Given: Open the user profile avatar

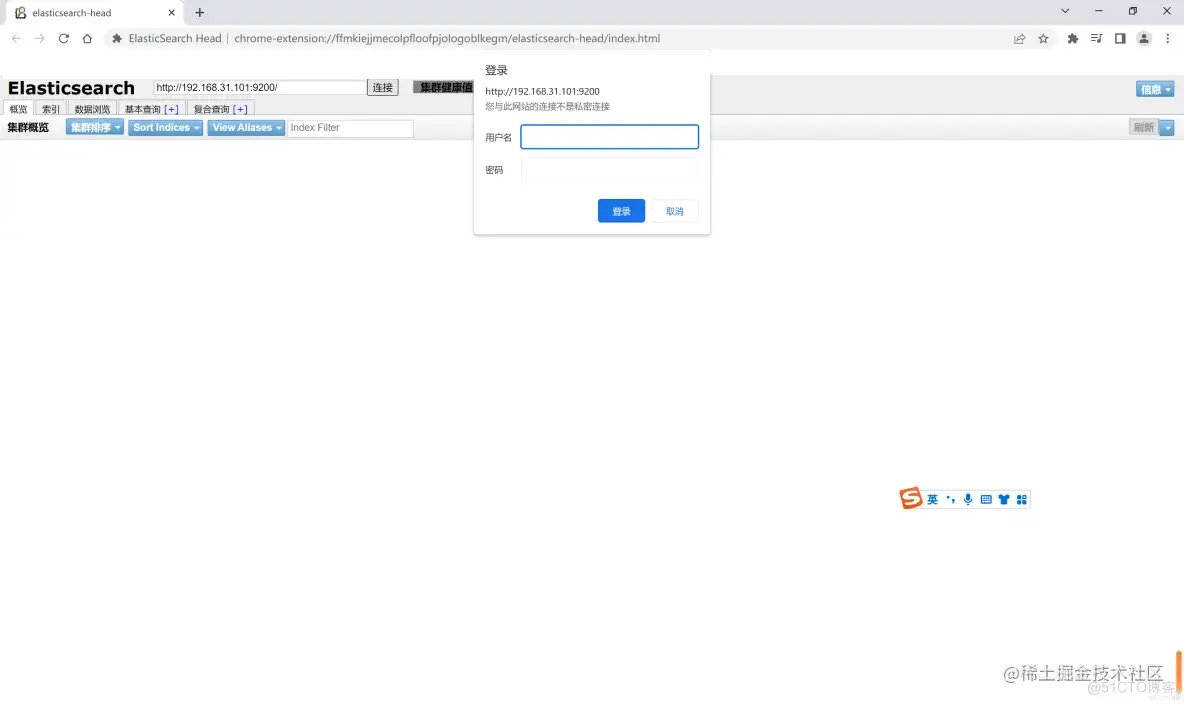Looking at the screenshot, I should [x=1144, y=39].
